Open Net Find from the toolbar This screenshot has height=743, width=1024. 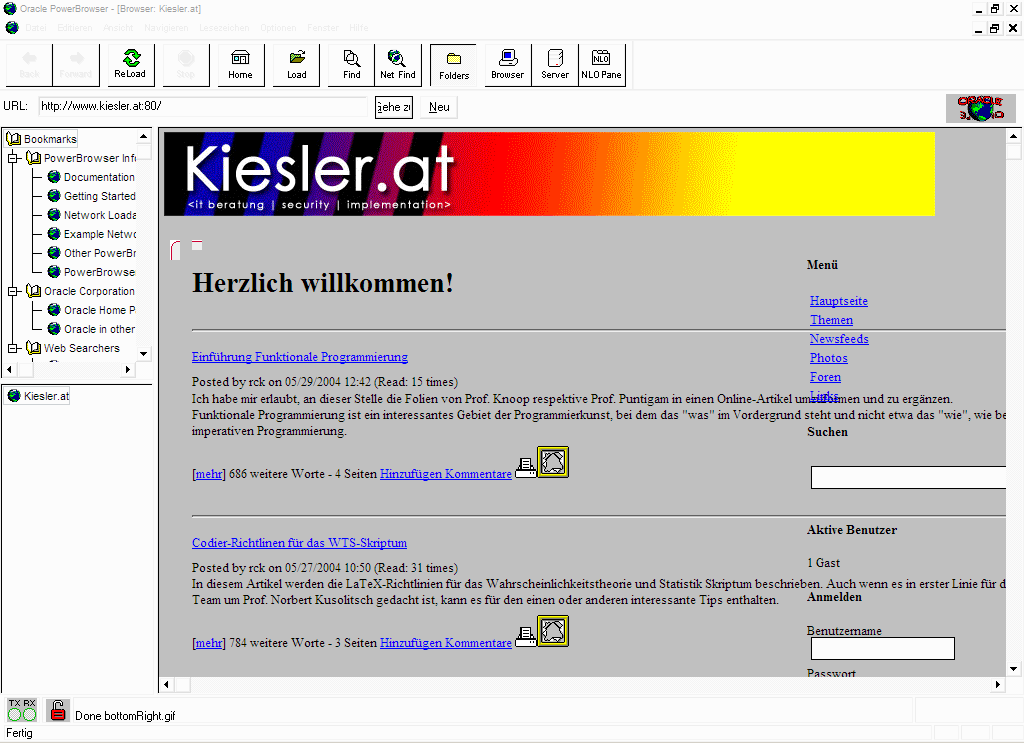click(x=398, y=65)
